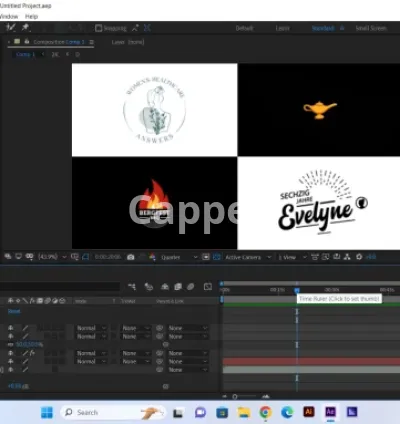Image resolution: width=400 pixels, height=424 pixels.
Task: Select the Standard workspace
Action: (323, 28)
